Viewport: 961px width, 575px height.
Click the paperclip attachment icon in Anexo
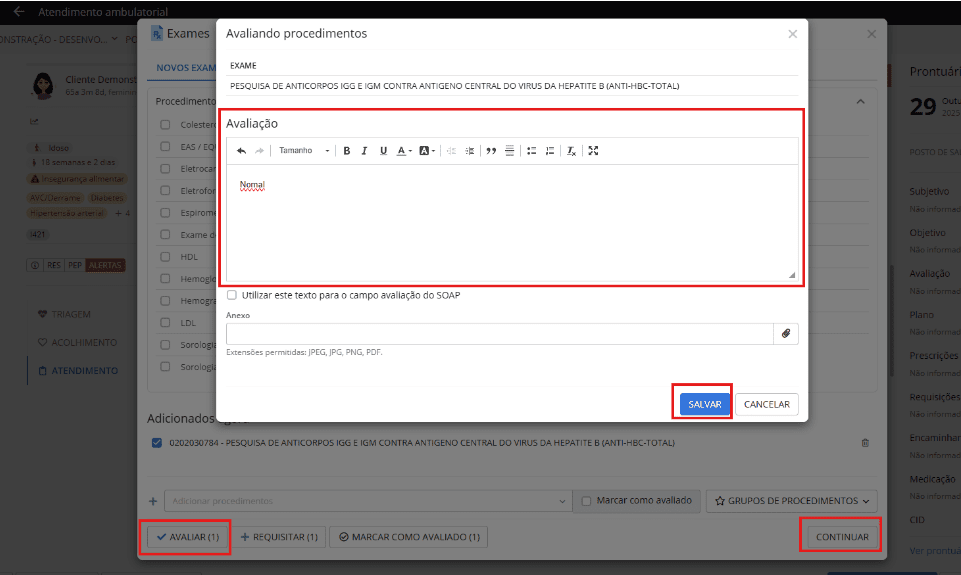786,334
